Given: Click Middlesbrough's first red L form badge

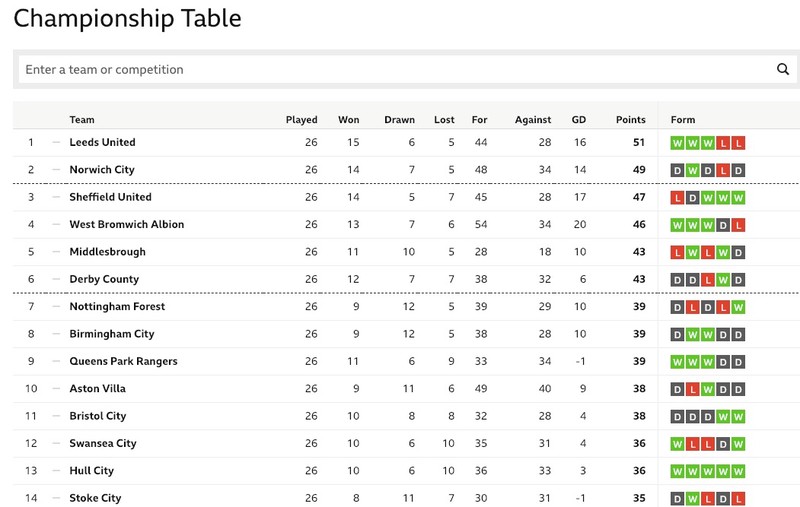Looking at the screenshot, I should pyautogui.click(x=677, y=252).
